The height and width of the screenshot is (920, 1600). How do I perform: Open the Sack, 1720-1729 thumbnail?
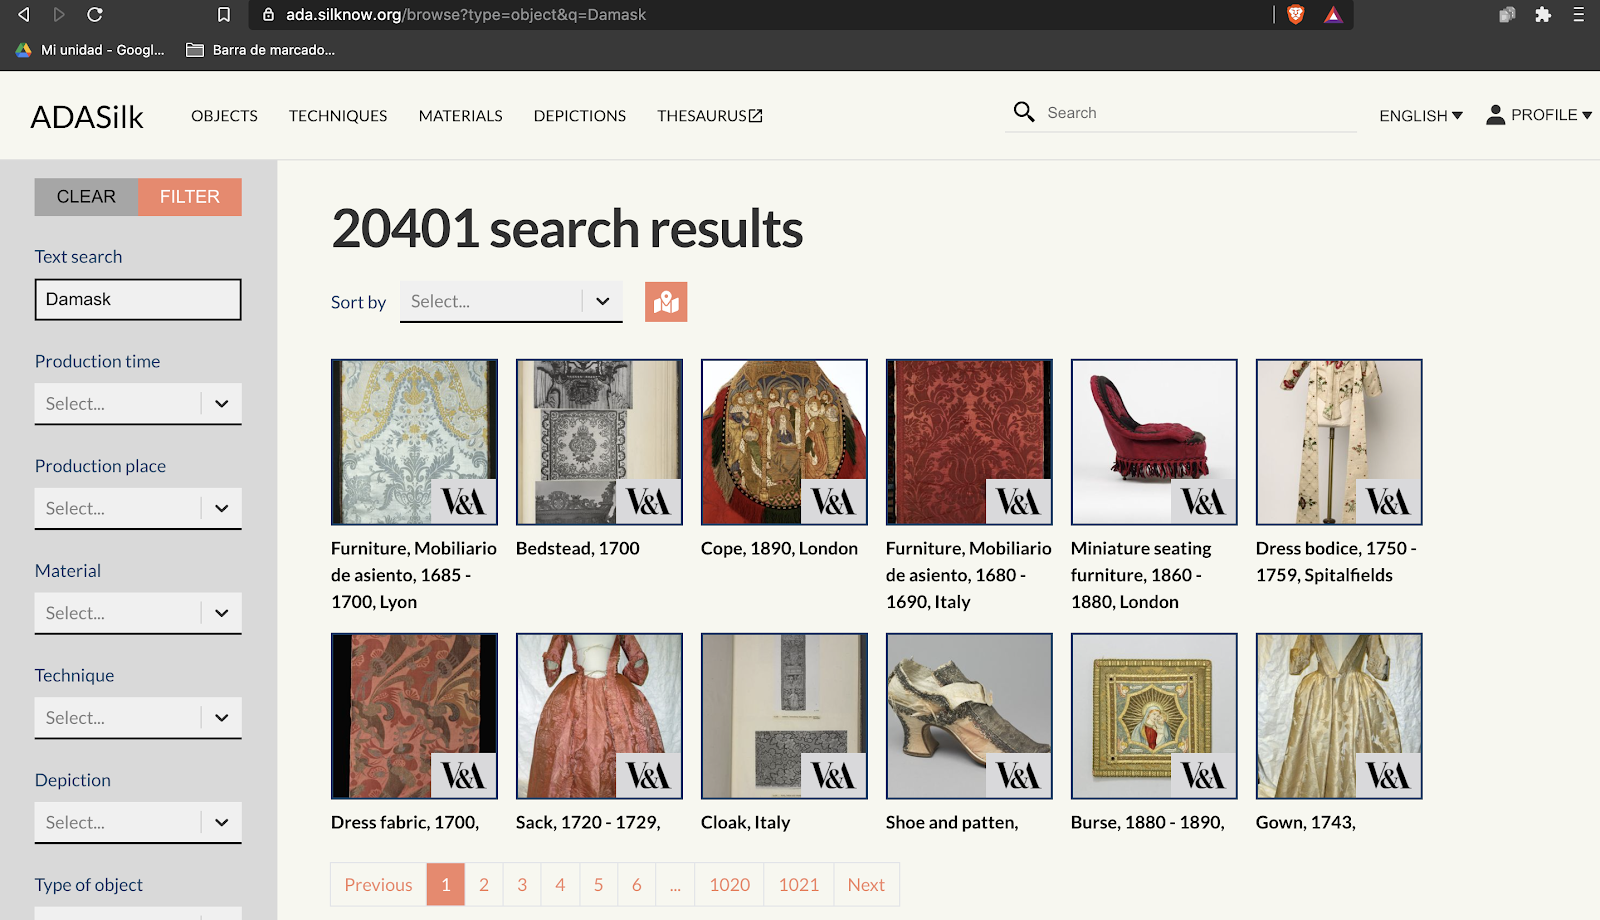pos(599,716)
